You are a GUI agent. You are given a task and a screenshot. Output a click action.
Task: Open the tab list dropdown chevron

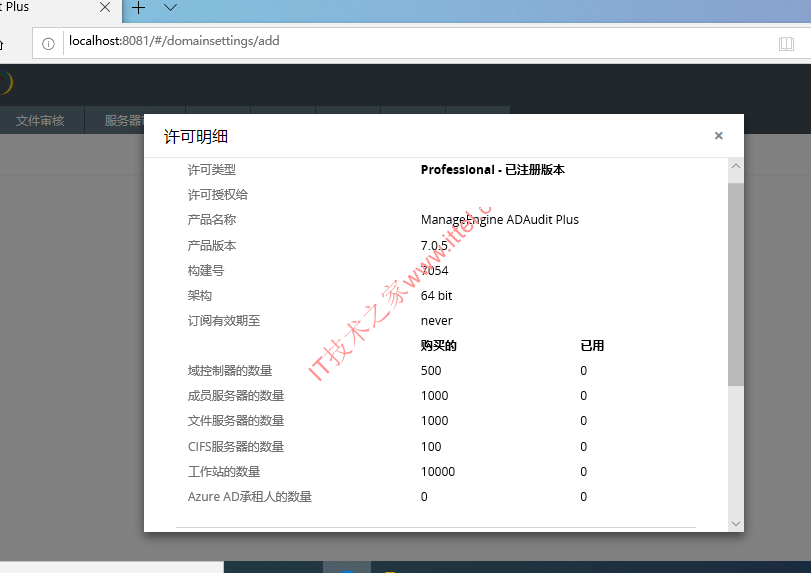click(x=170, y=8)
